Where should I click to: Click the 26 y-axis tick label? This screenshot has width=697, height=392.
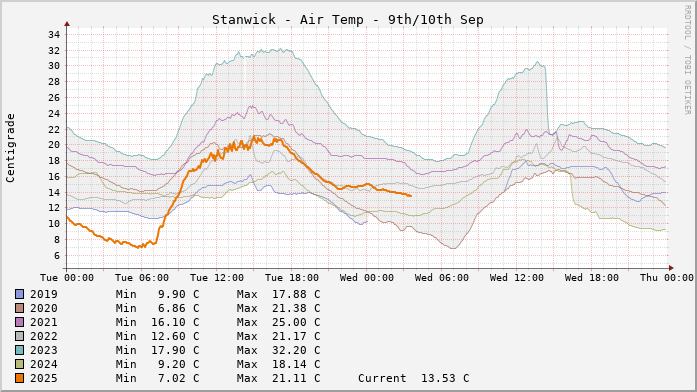coord(54,98)
